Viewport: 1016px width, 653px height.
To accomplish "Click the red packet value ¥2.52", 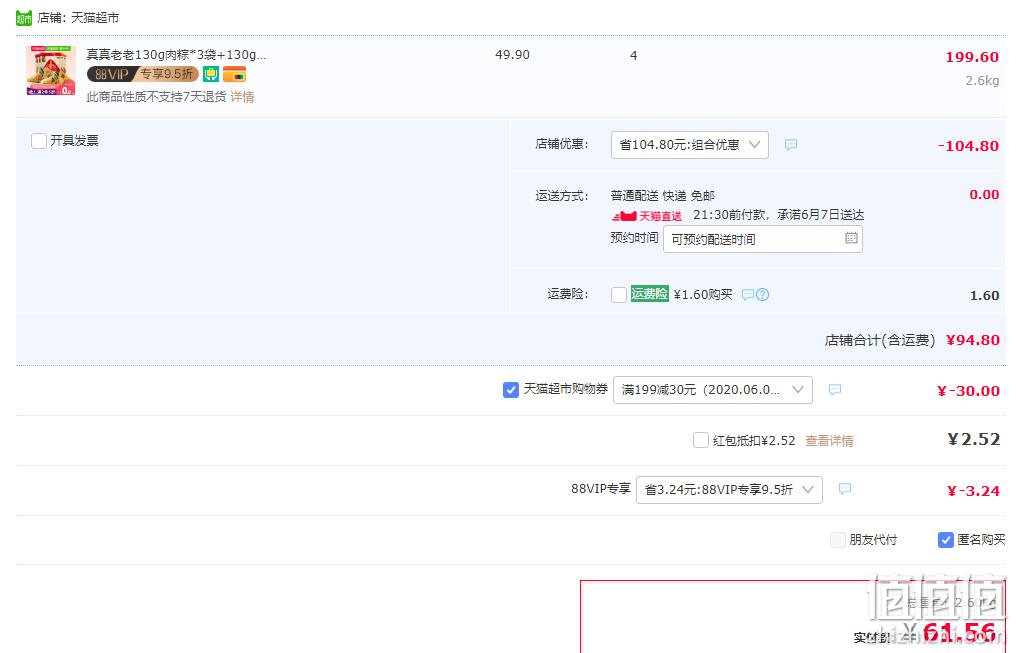I will (973, 439).
